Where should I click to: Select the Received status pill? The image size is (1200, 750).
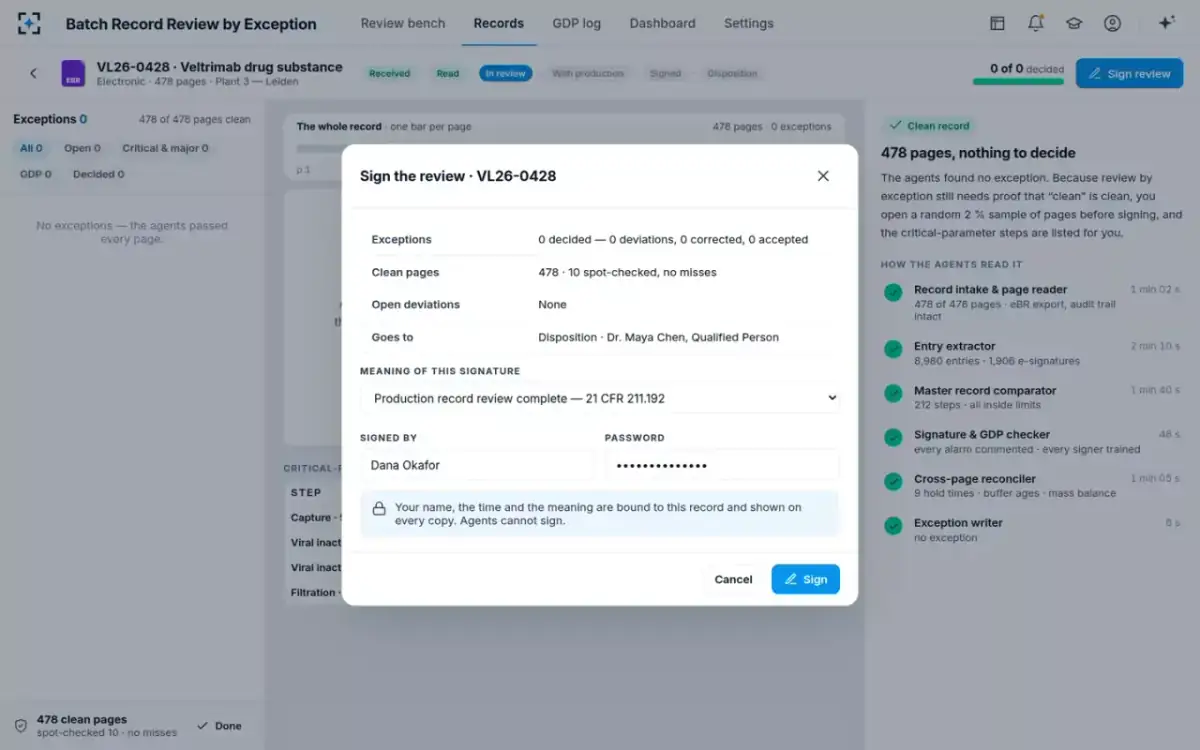tap(390, 73)
